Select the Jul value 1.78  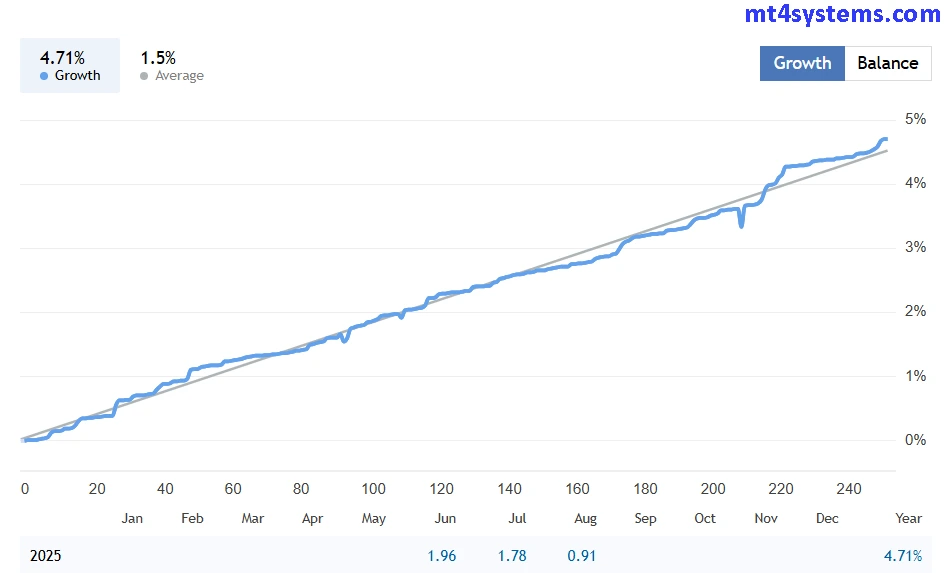(x=511, y=556)
